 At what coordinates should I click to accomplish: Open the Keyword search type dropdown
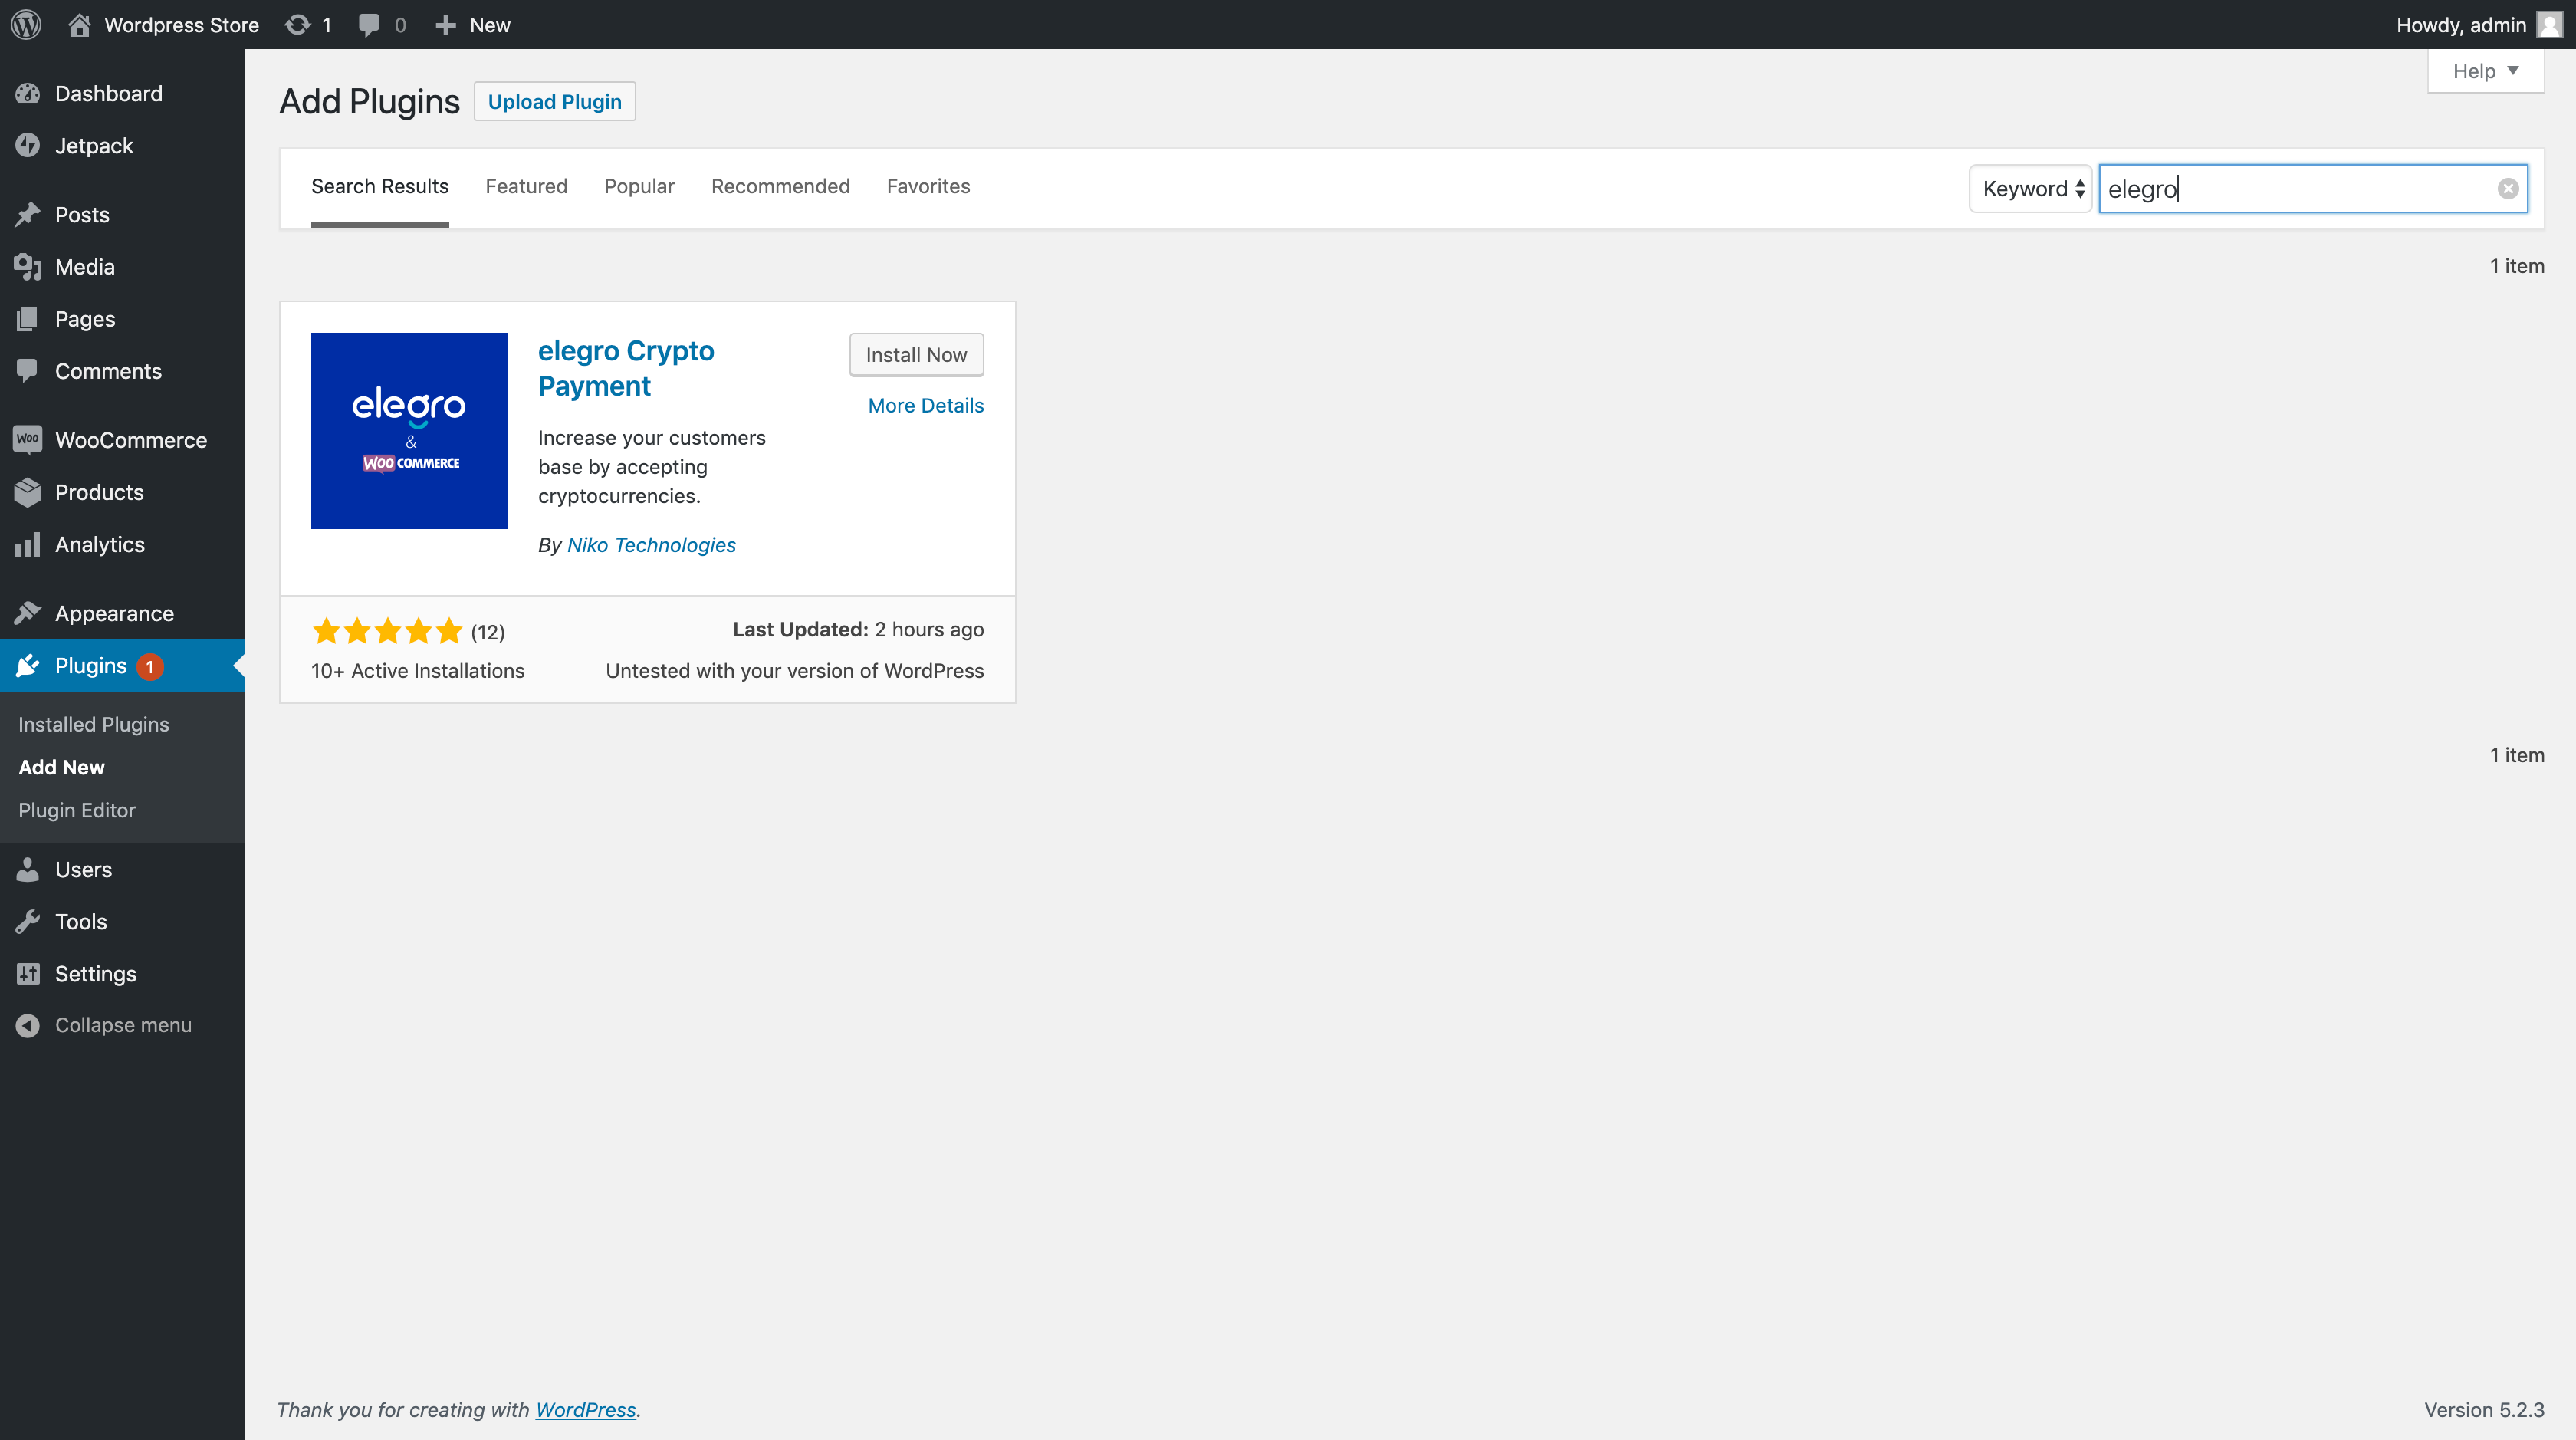point(2030,189)
